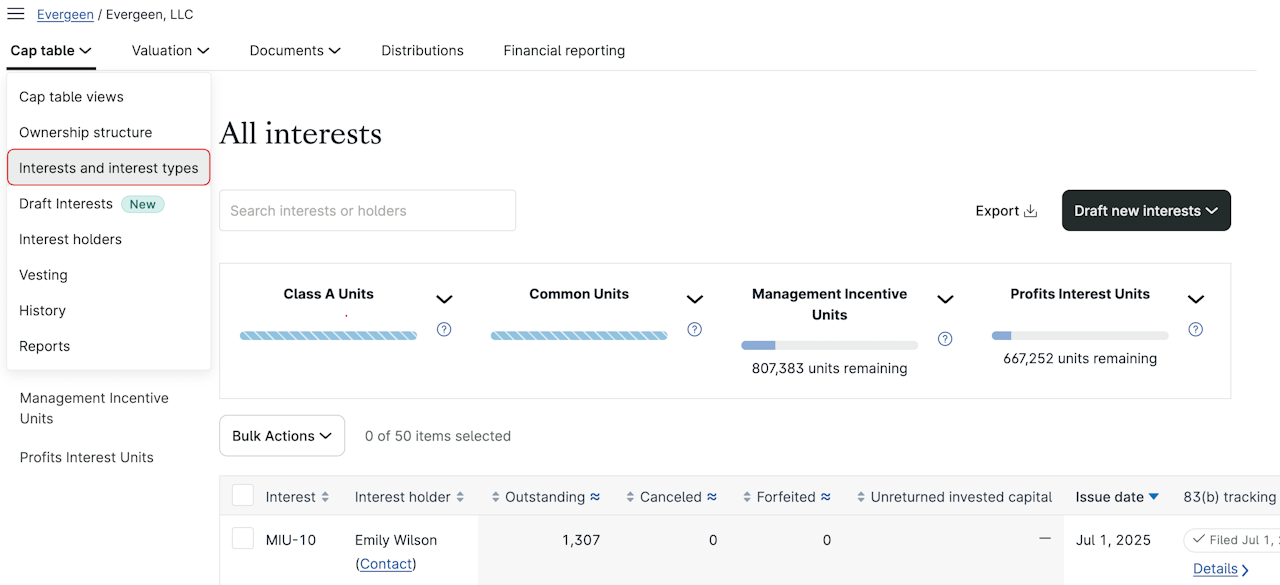This screenshot has height=585, width=1280.
Task: Click the 807,383 units remaining text
Action: [x=829, y=368]
